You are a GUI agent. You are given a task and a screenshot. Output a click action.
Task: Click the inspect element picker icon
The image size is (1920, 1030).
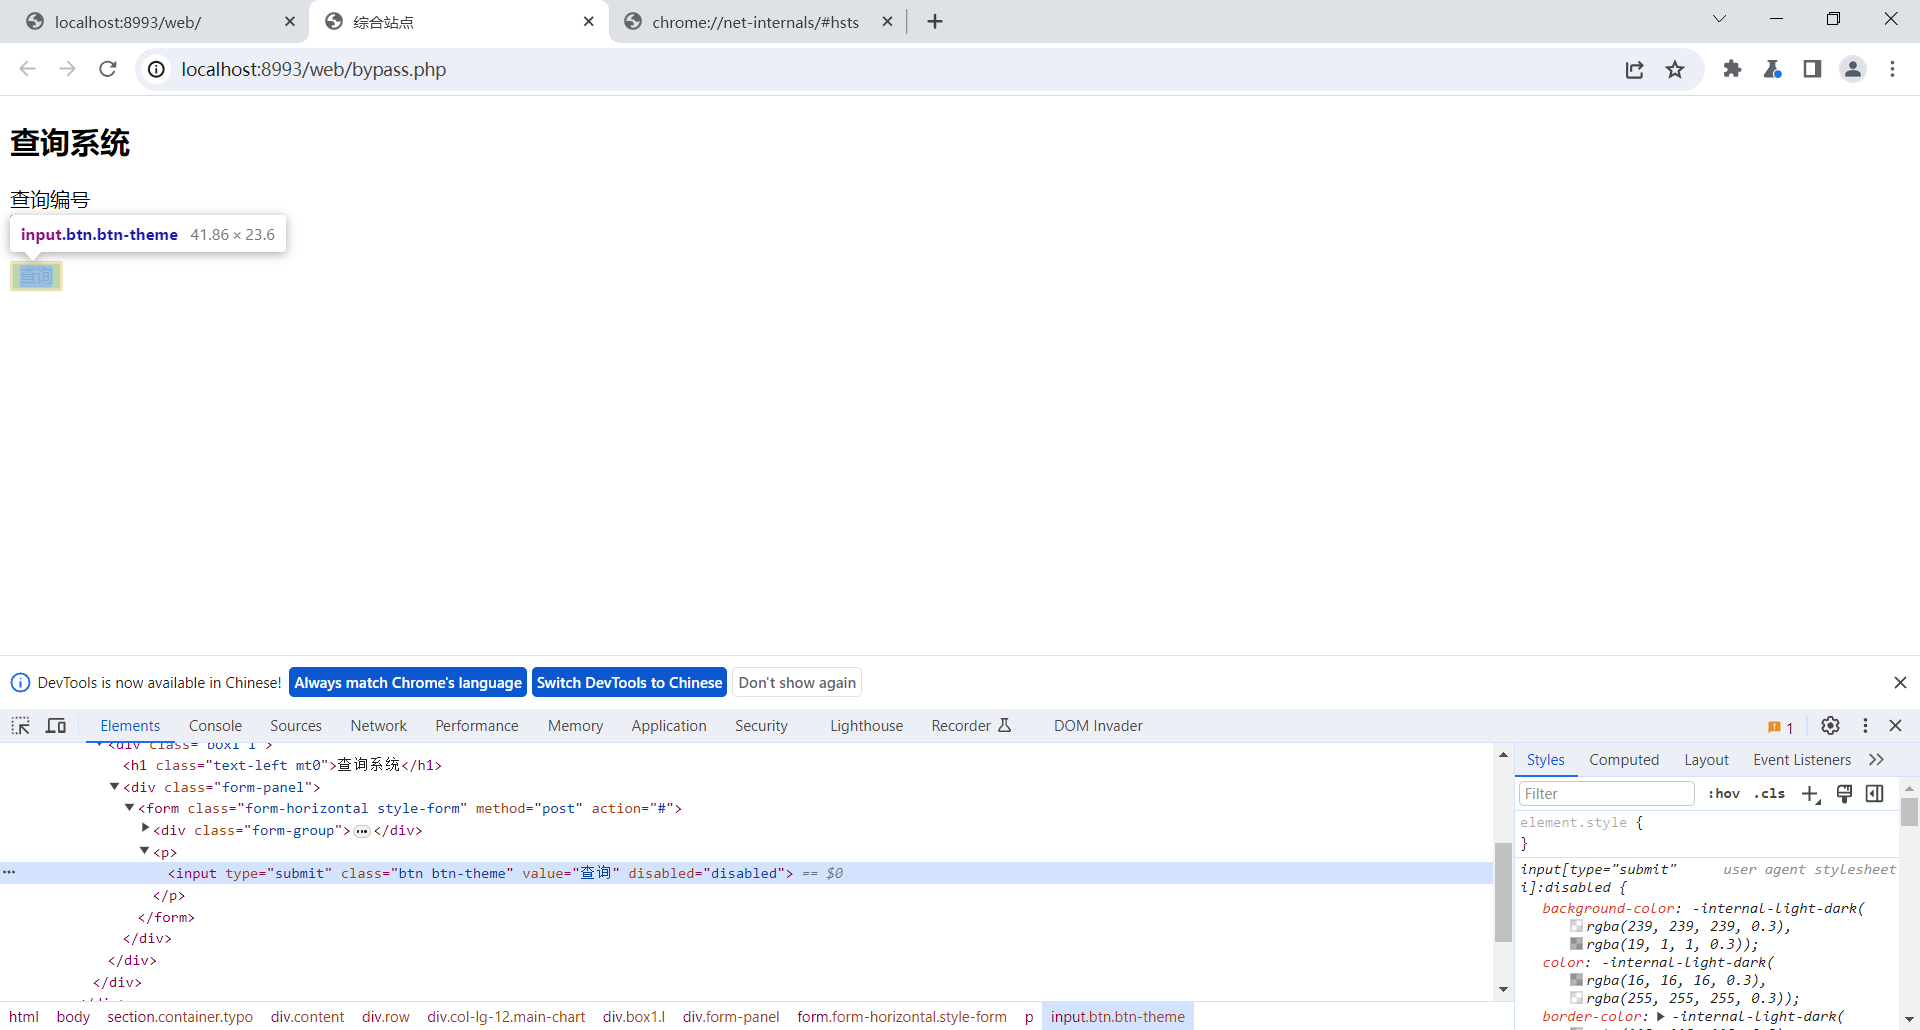(21, 726)
